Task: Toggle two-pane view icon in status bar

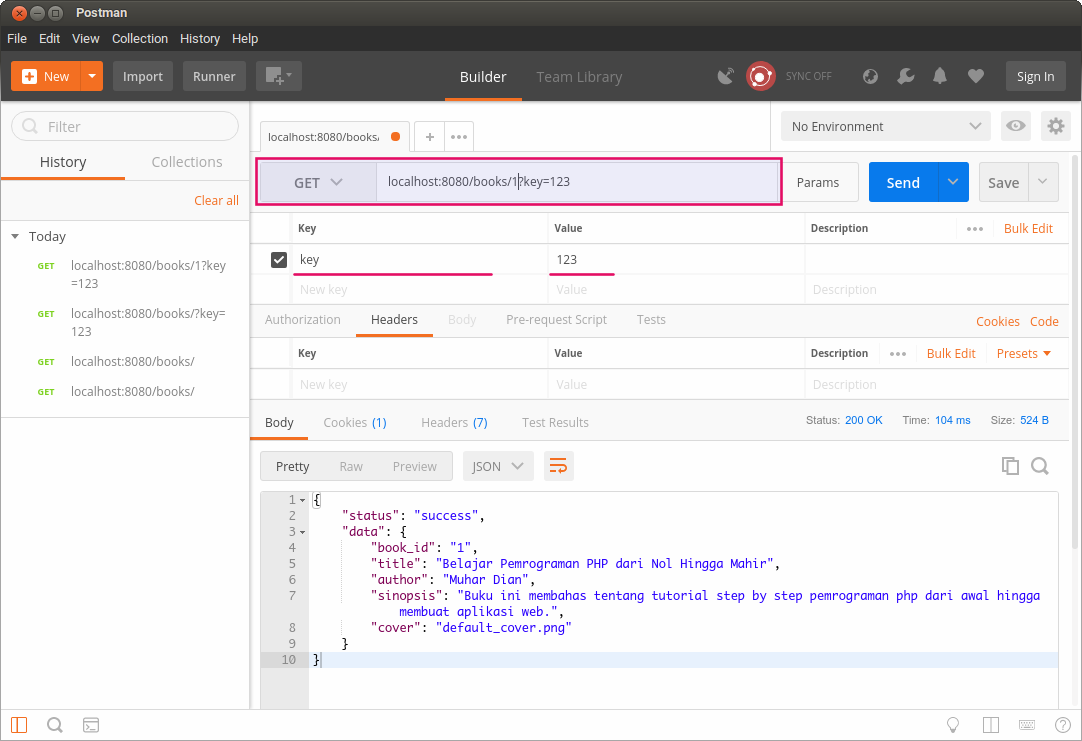Action: coord(991,725)
